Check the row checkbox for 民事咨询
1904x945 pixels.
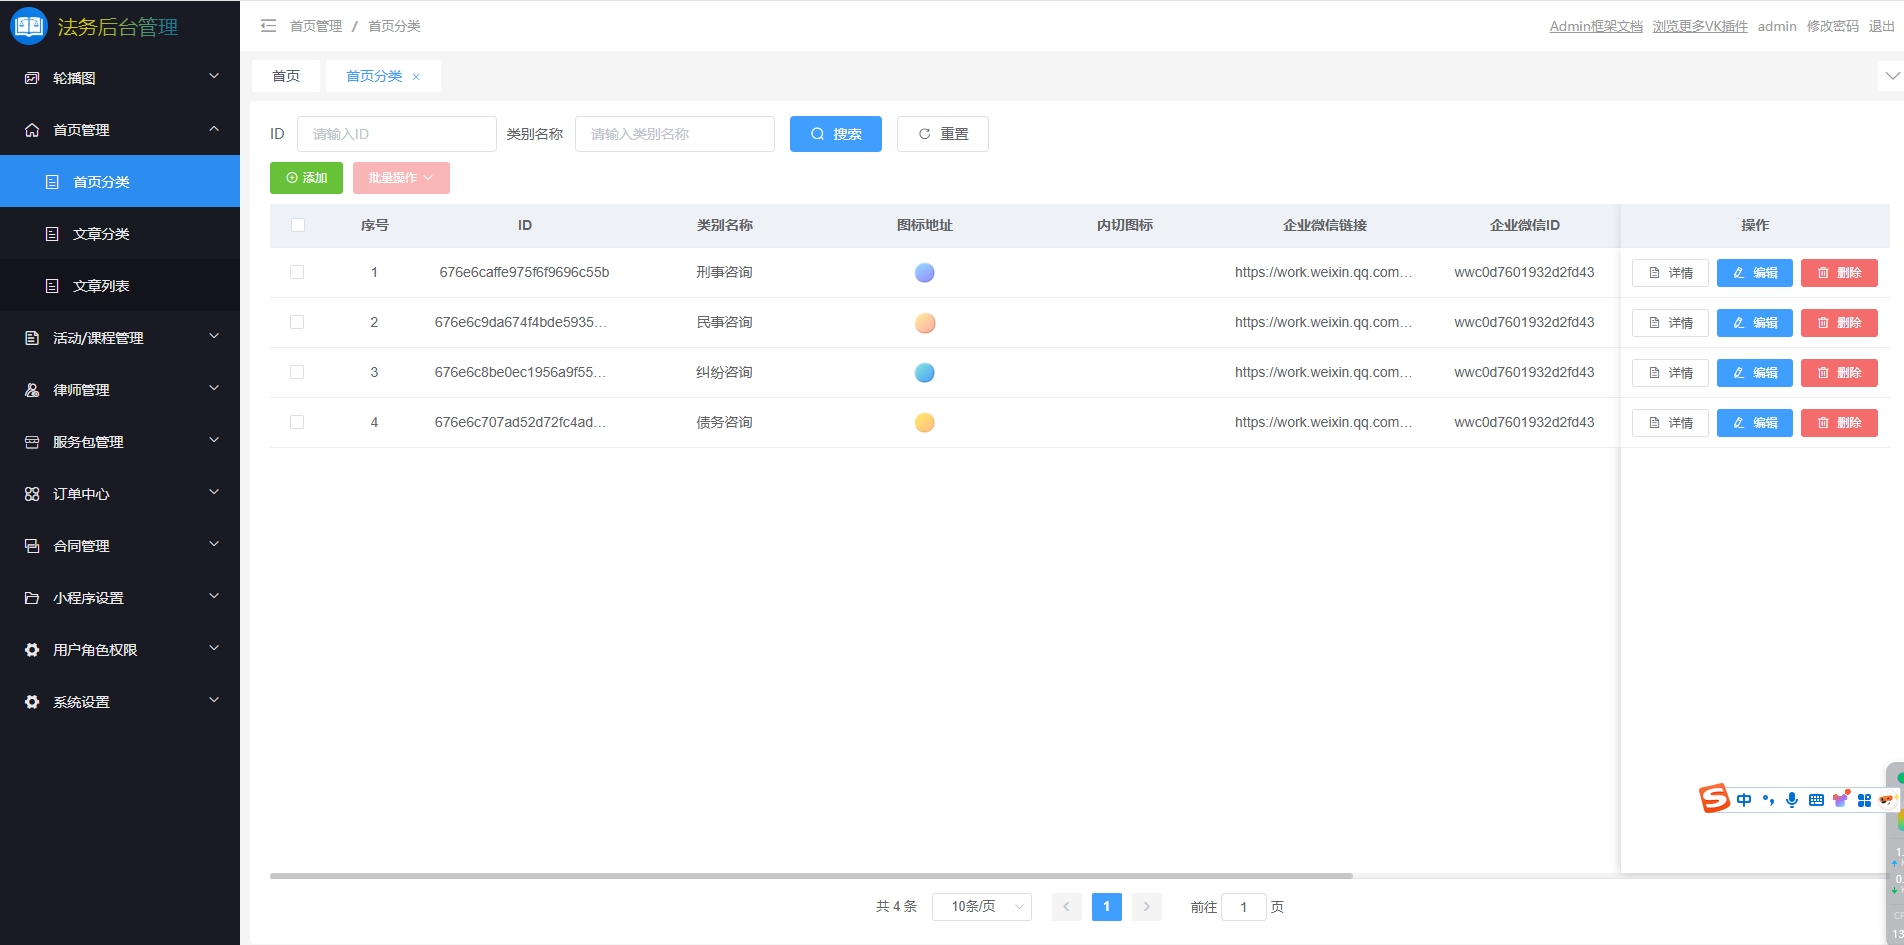297,322
